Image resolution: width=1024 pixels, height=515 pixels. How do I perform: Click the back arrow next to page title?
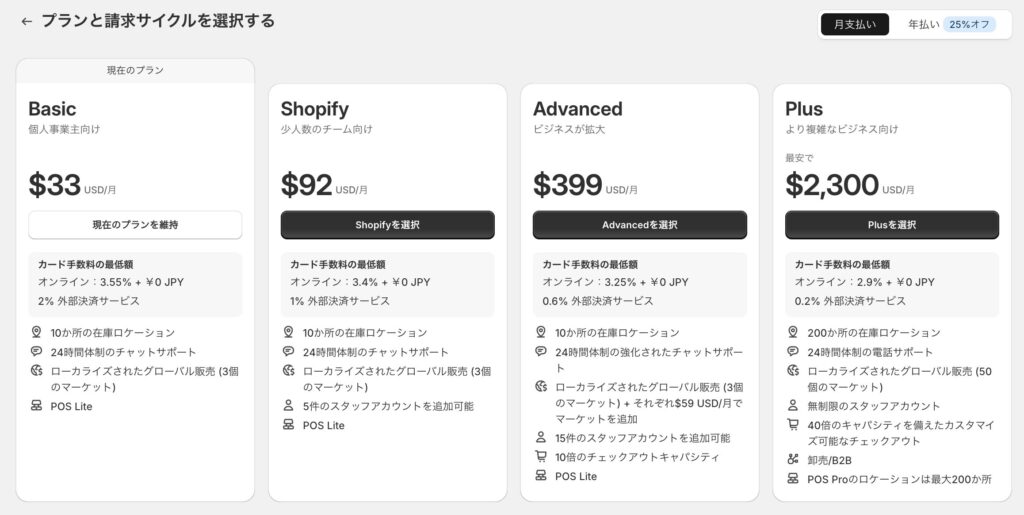[26, 22]
